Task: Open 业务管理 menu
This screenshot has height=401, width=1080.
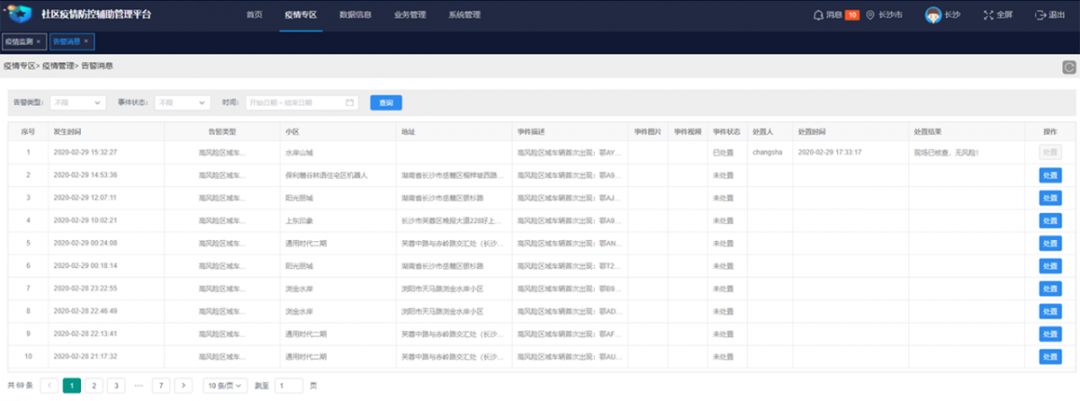Action: [410, 15]
